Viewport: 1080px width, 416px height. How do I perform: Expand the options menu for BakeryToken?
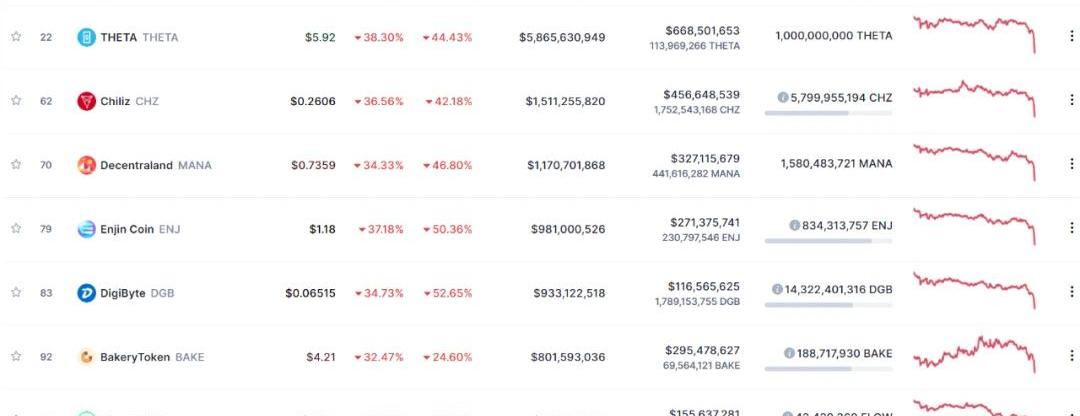point(1071,355)
